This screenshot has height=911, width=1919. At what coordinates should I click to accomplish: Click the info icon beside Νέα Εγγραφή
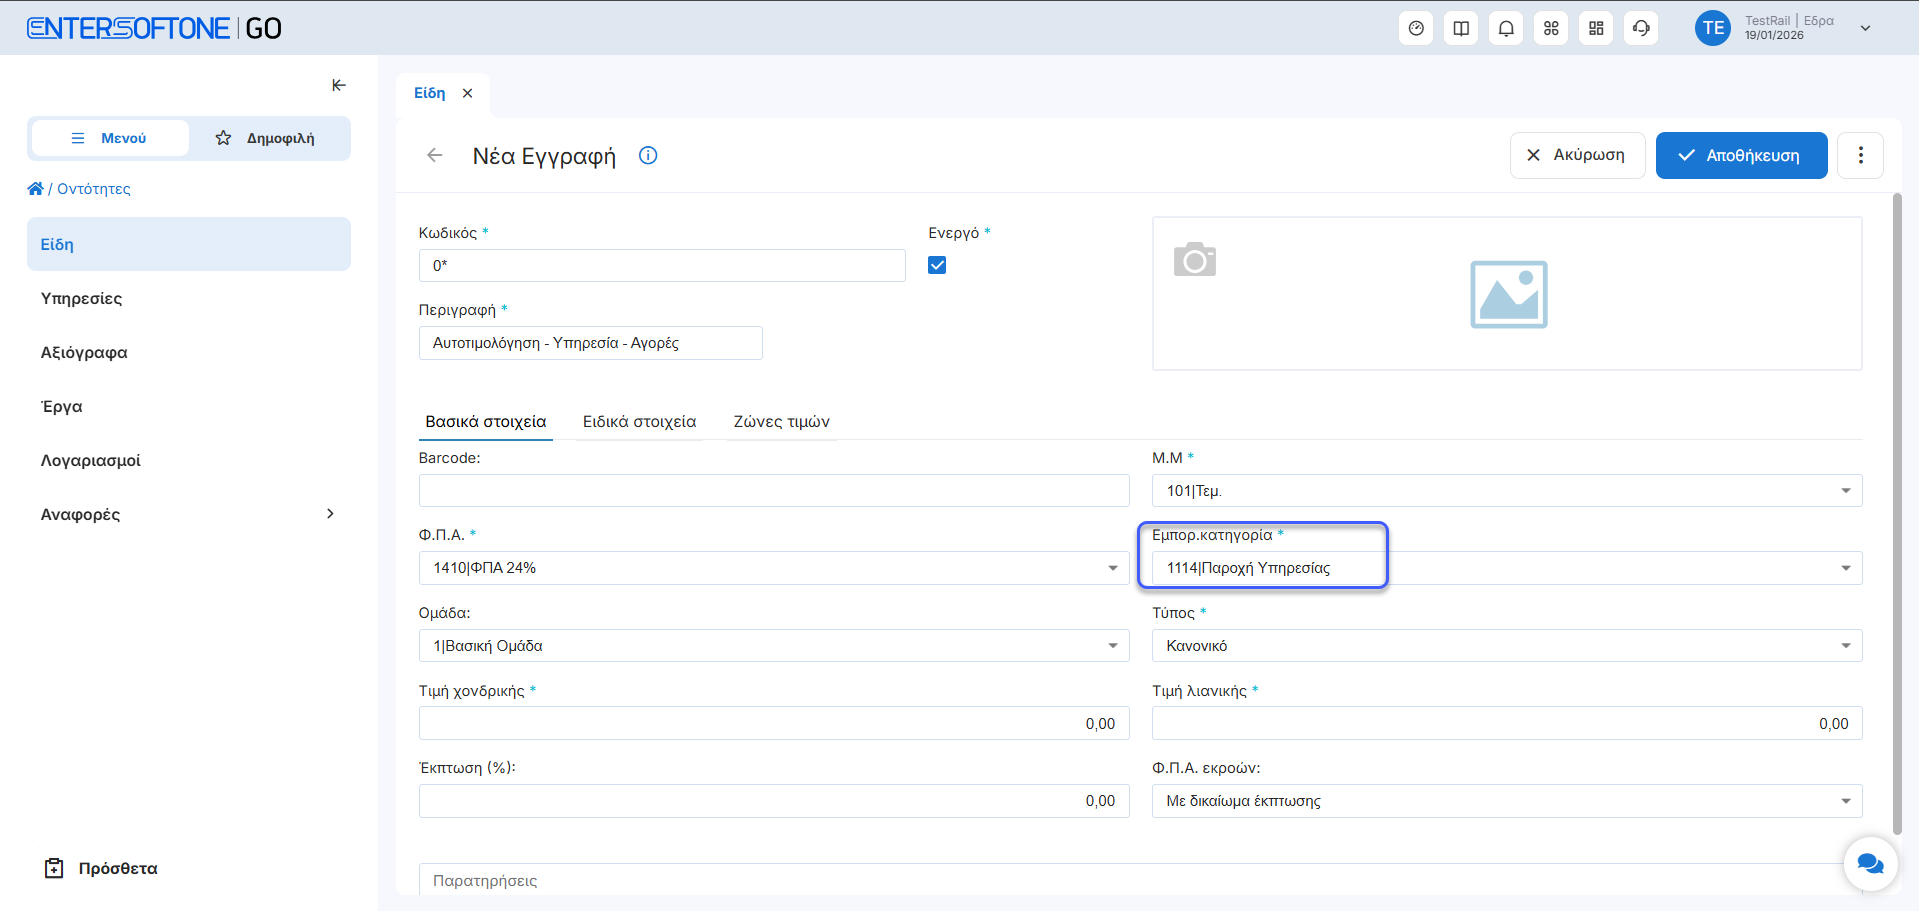(x=648, y=155)
